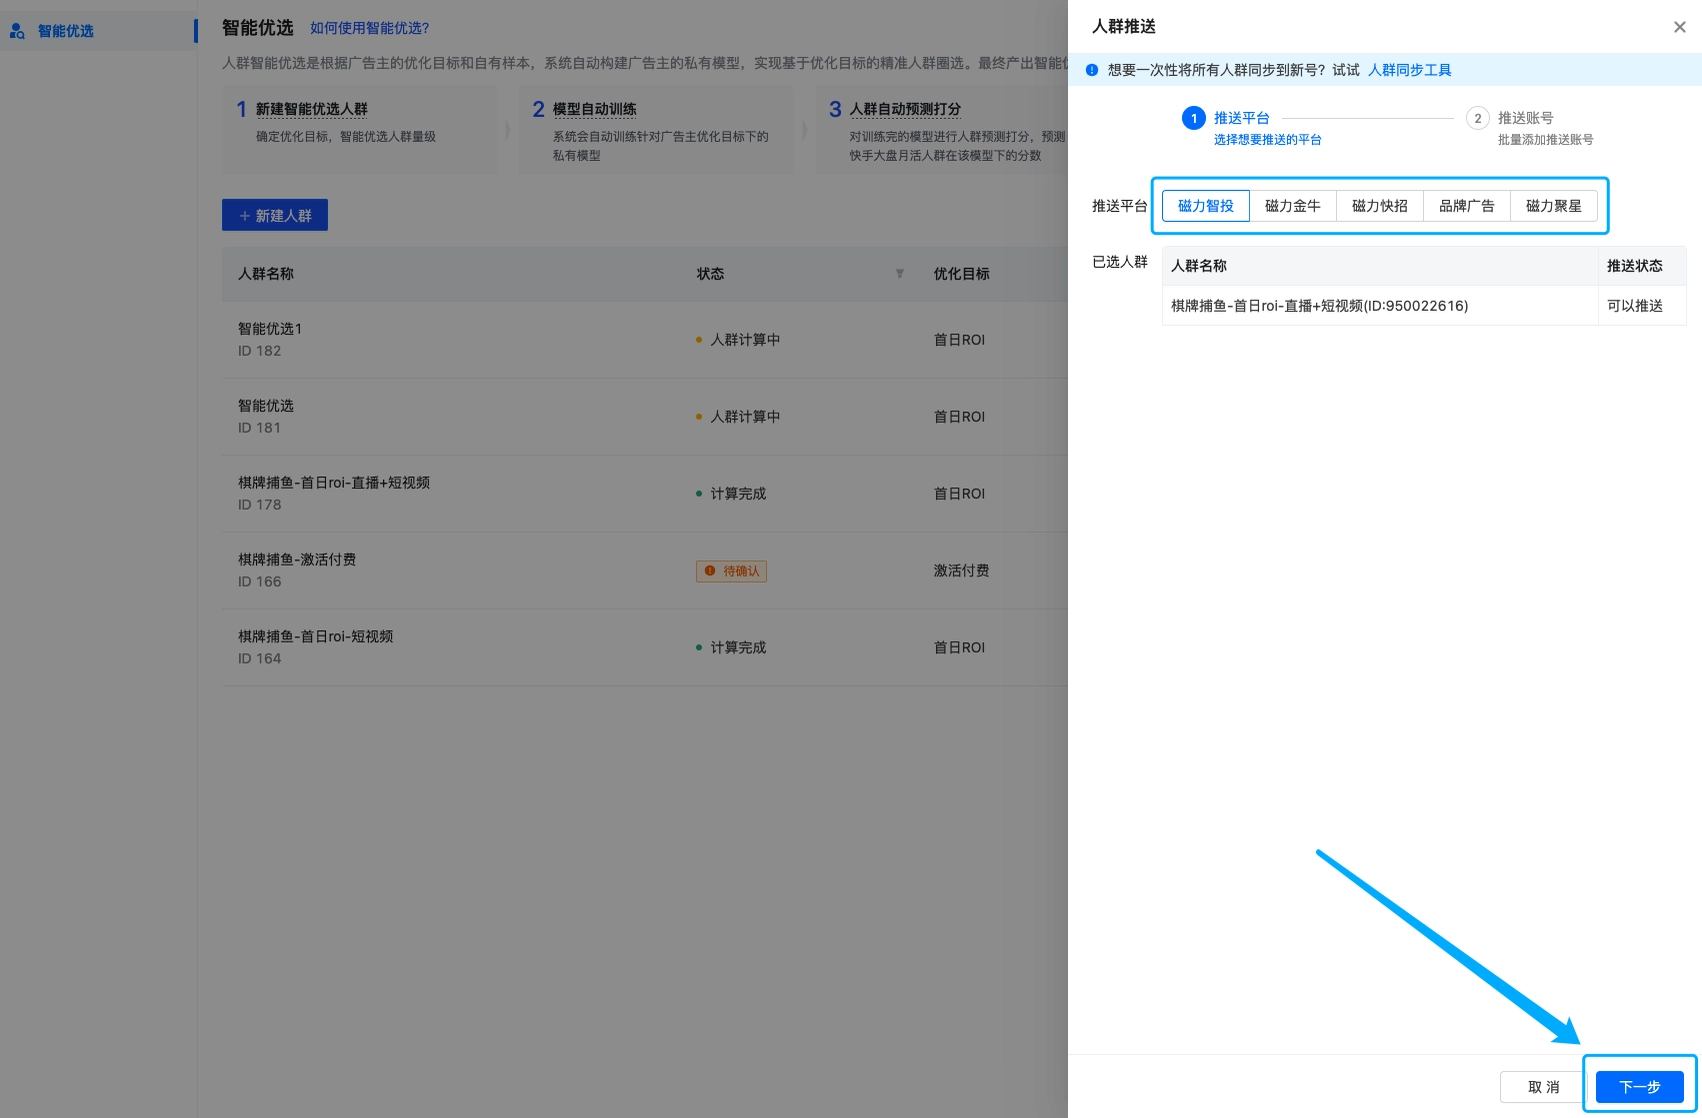Click the 新建人群 button

tap(274, 215)
